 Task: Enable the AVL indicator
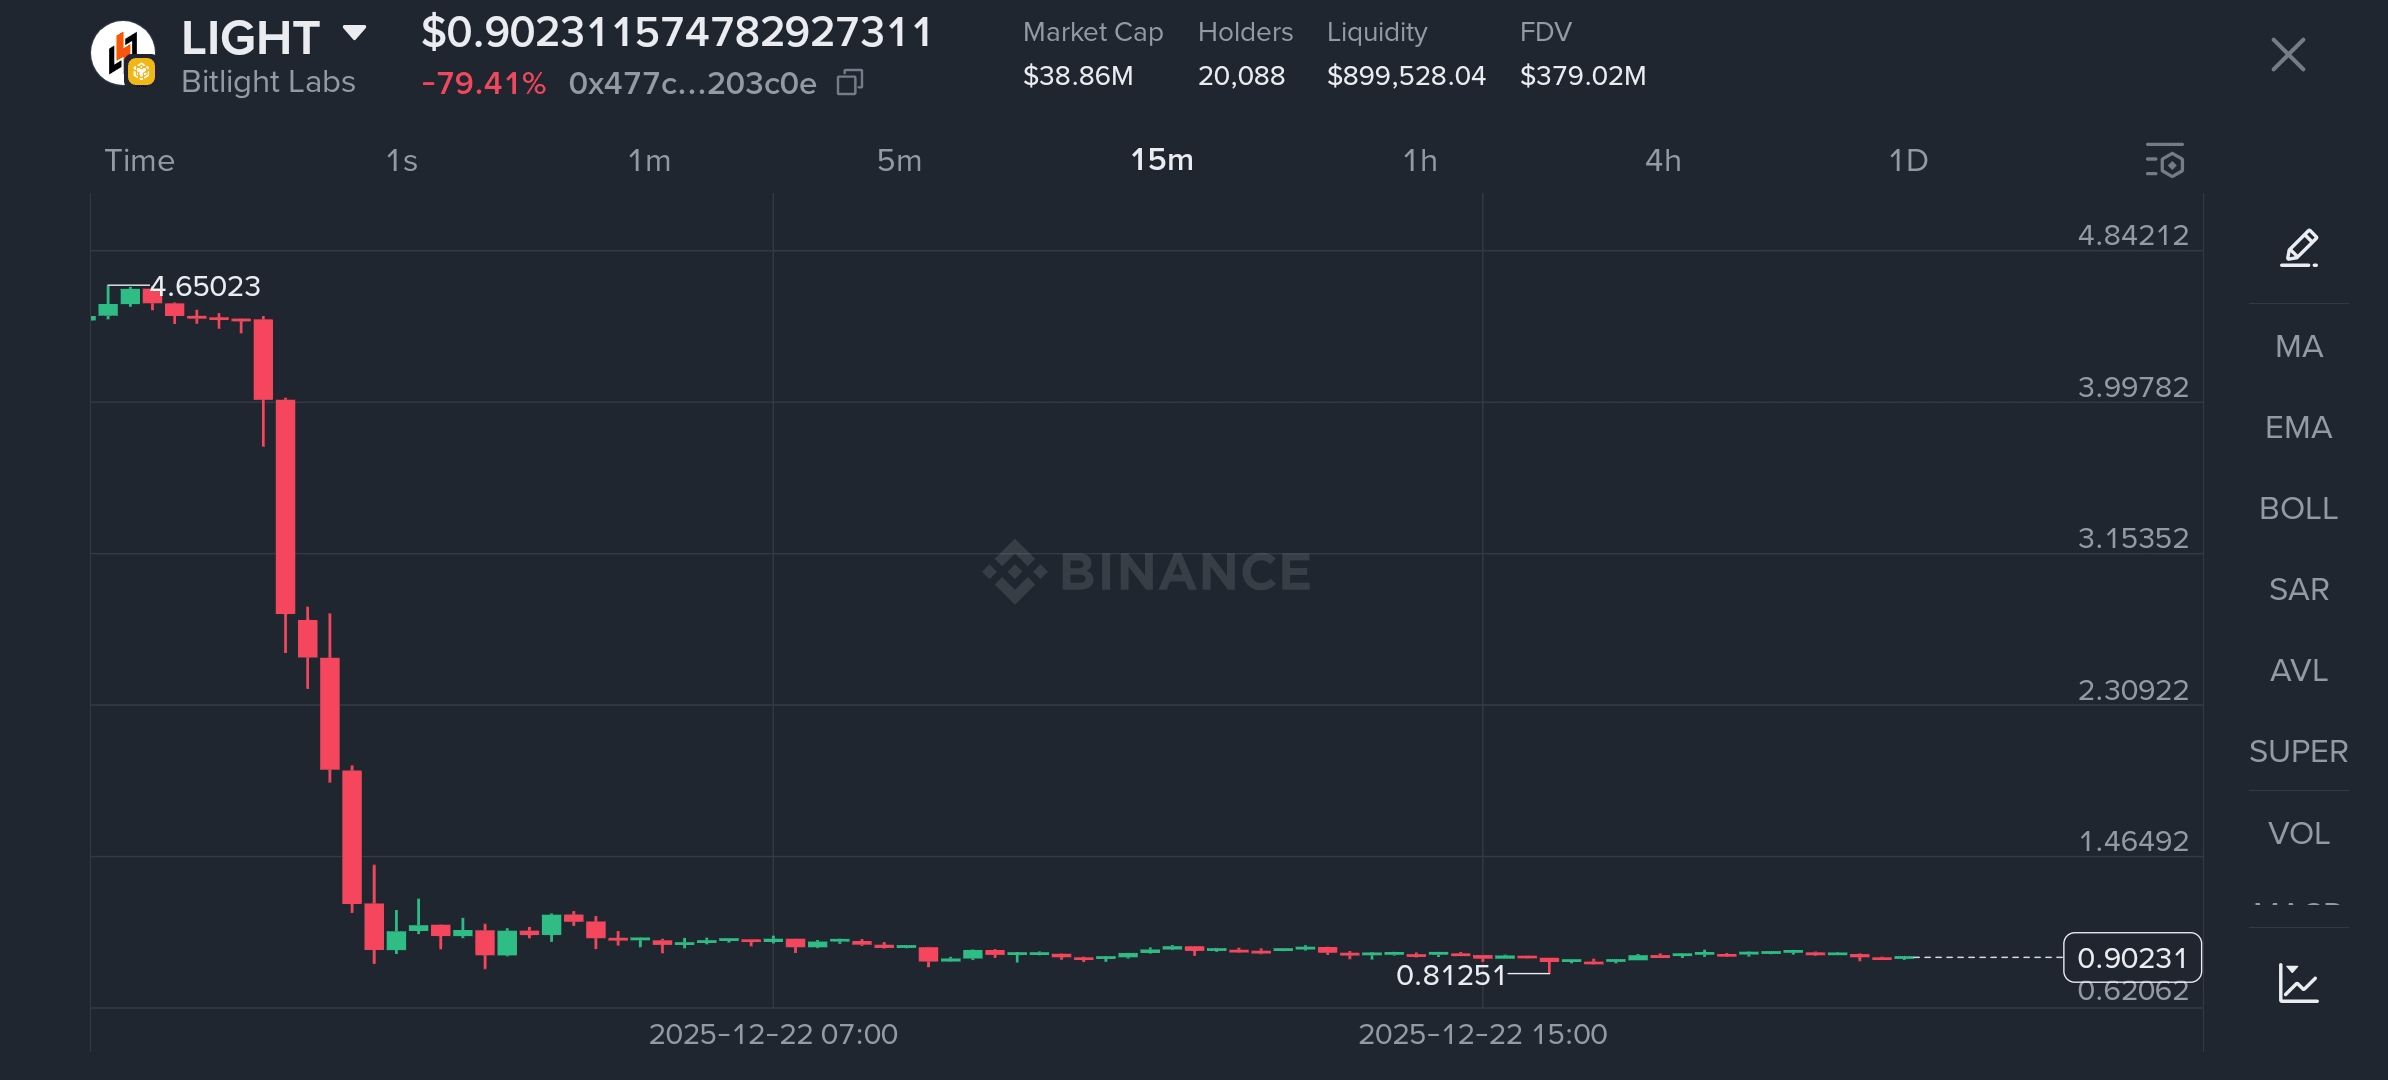pos(2299,670)
